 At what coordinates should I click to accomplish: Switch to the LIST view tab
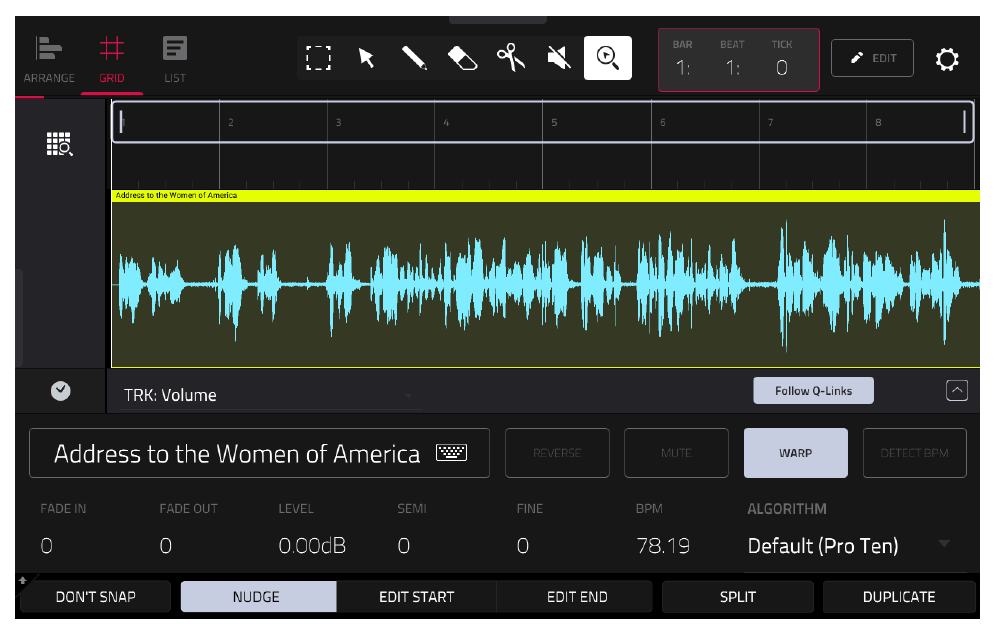tap(175, 60)
